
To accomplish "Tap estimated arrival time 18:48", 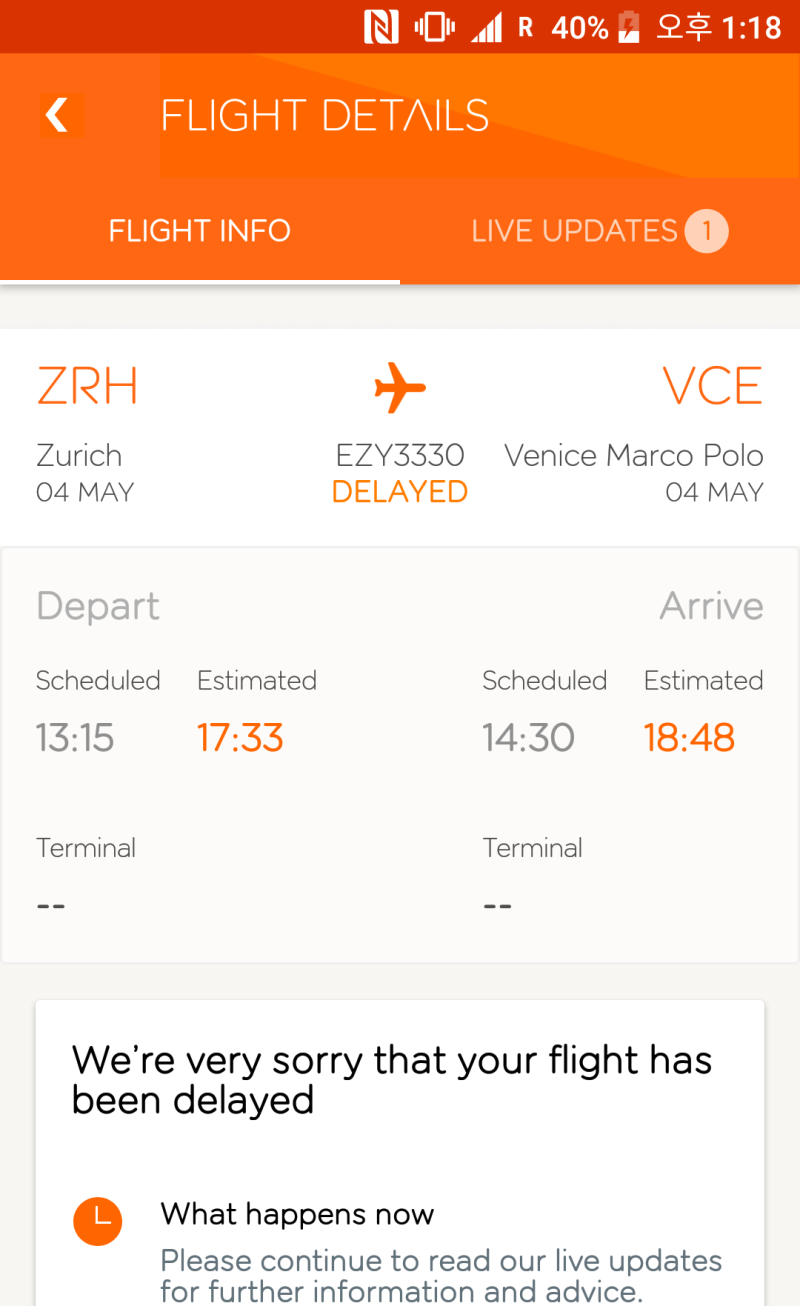I will click(x=689, y=738).
